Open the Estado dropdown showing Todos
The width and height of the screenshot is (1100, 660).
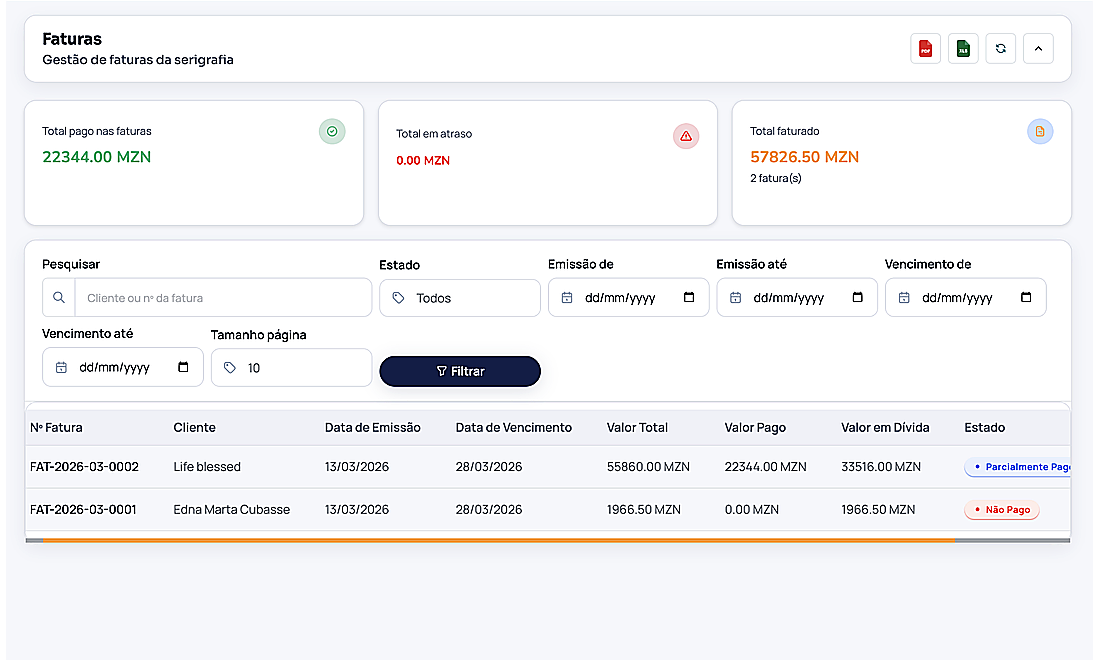[x=460, y=298]
